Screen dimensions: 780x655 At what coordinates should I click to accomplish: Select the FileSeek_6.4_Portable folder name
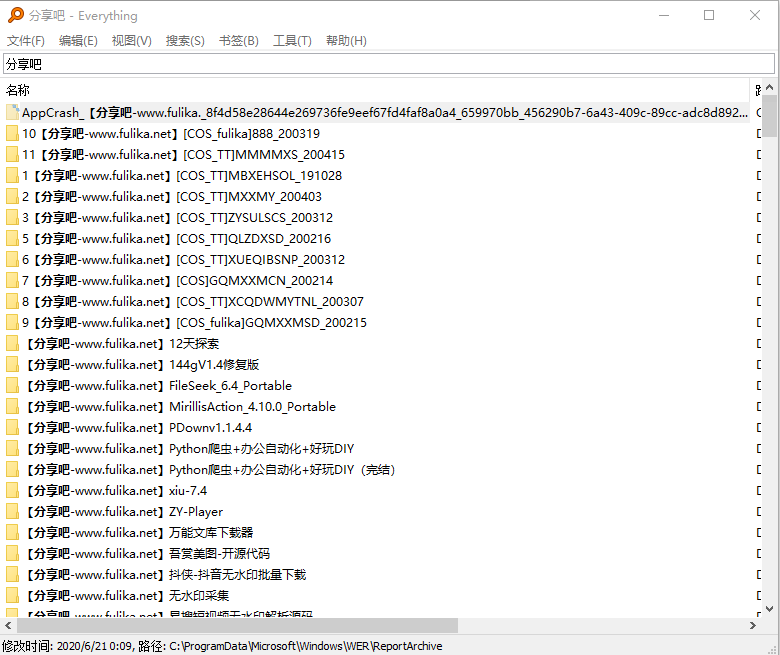point(159,385)
